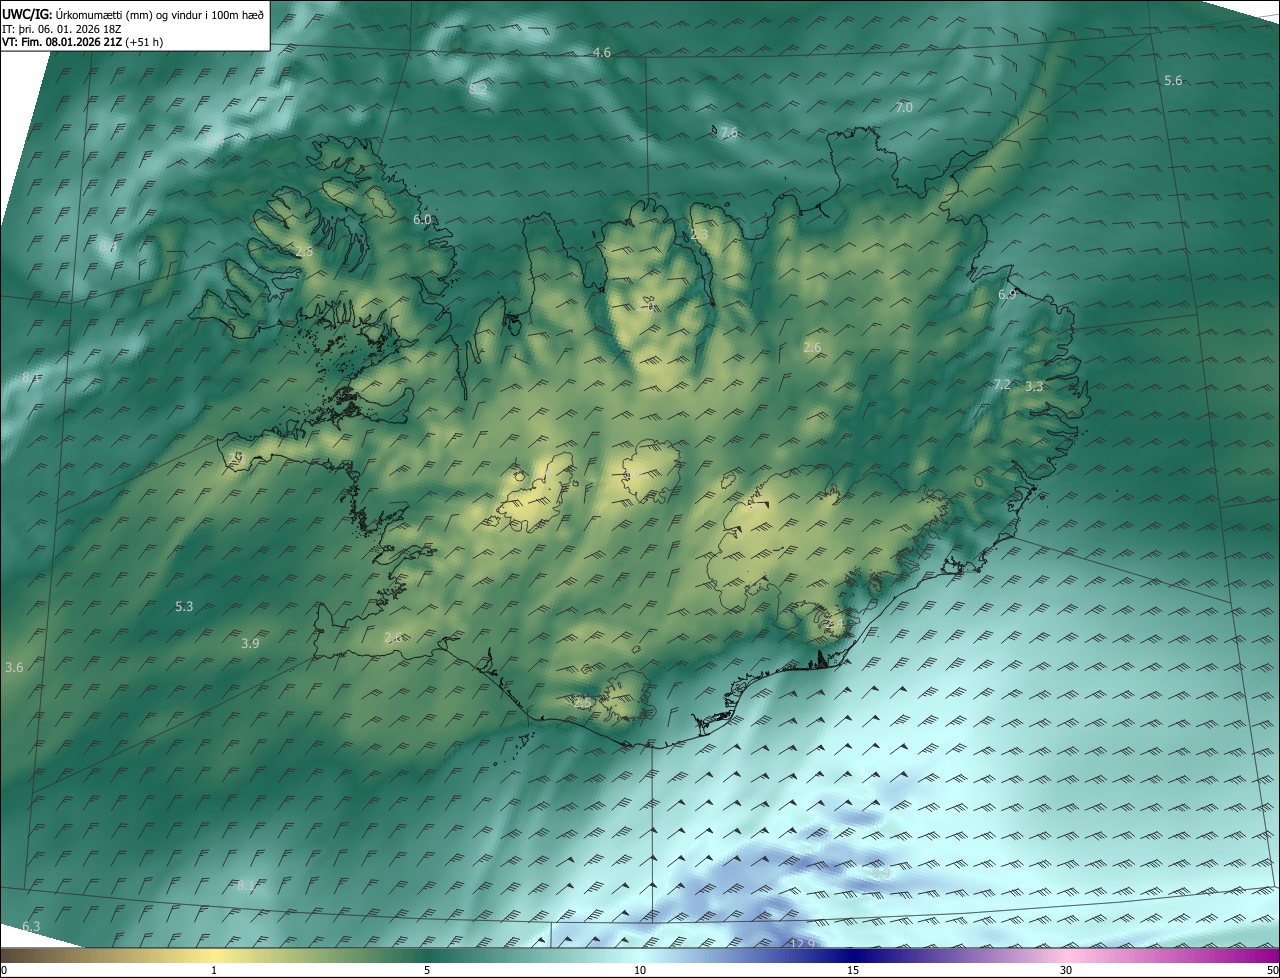Click the 5.6 value in the northeast sea

point(1173,80)
